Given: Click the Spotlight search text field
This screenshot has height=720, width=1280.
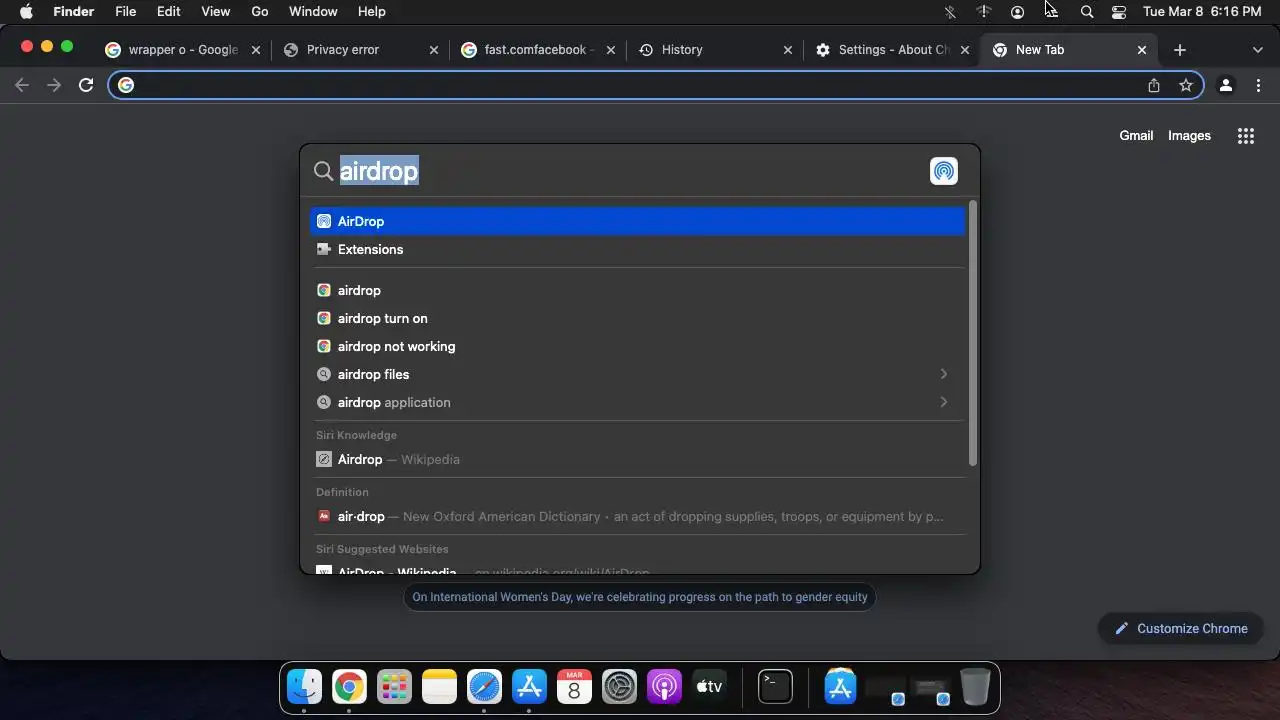Looking at the screenshot, I should coord(630,171).
